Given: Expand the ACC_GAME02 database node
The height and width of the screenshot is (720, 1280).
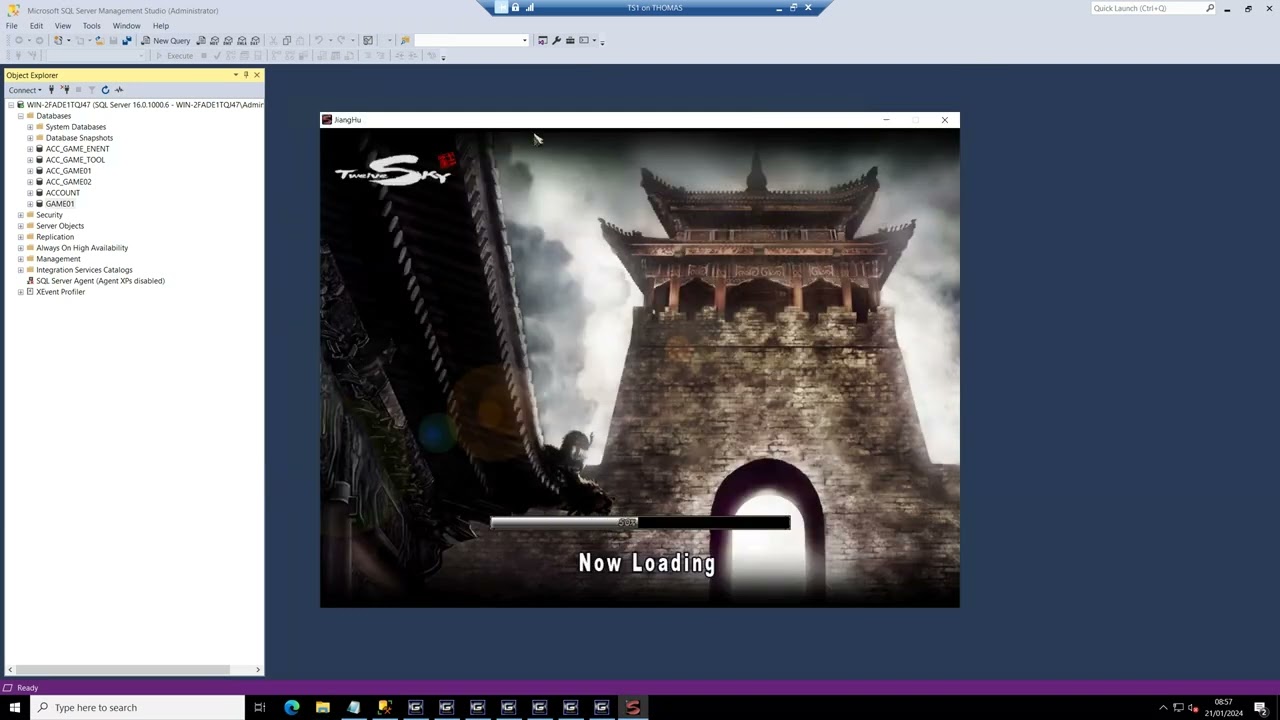Looking at the screenshot, I should point(30,182).
